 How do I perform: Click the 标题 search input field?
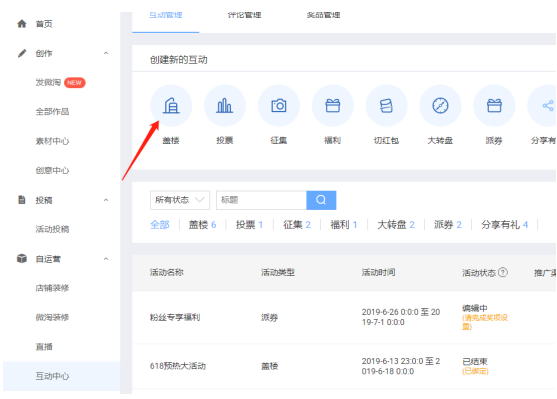pos(261,200)
